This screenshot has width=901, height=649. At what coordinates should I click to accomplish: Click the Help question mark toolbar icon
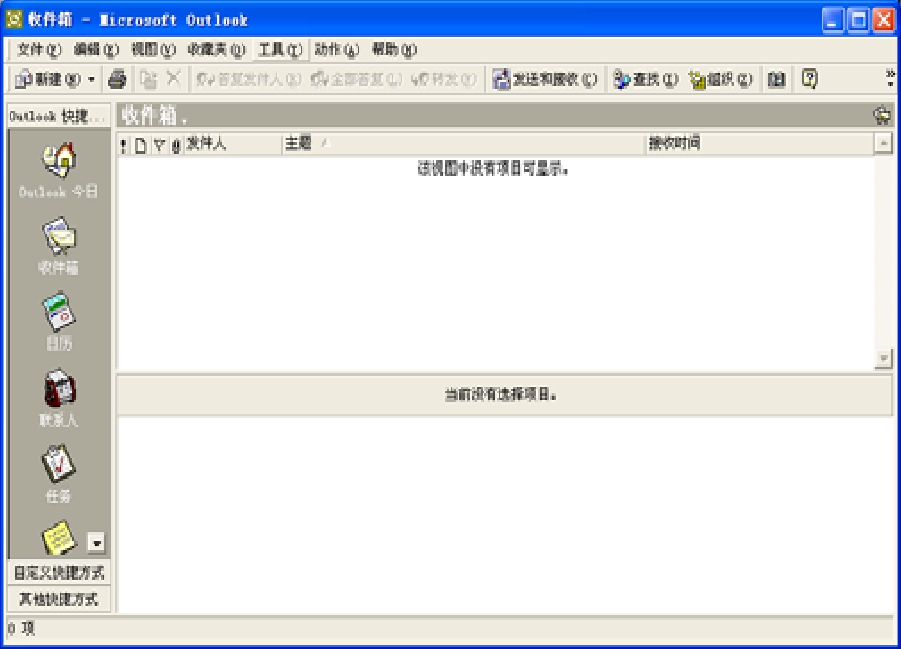(810, 78)
